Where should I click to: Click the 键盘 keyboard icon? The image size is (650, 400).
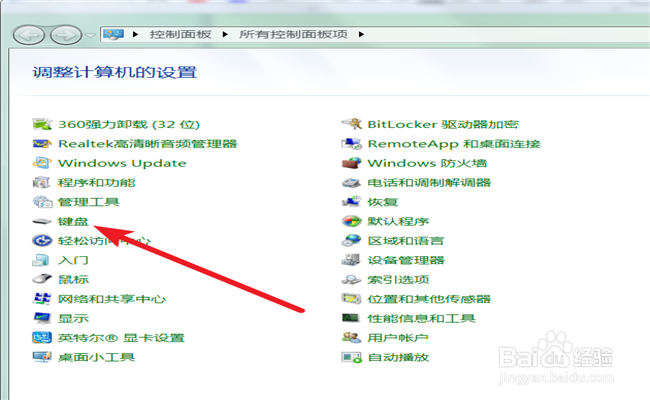[x=42, y=222]
